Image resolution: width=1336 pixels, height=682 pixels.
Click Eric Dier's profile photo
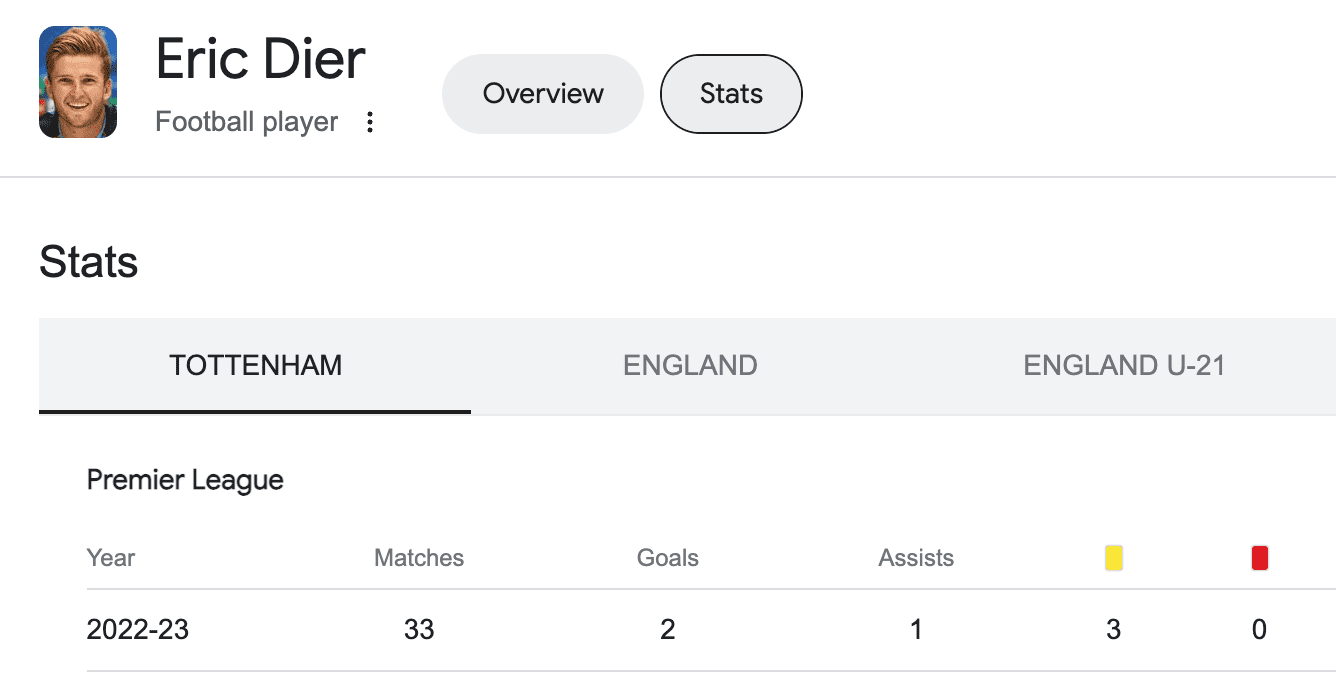coord(78,82)
